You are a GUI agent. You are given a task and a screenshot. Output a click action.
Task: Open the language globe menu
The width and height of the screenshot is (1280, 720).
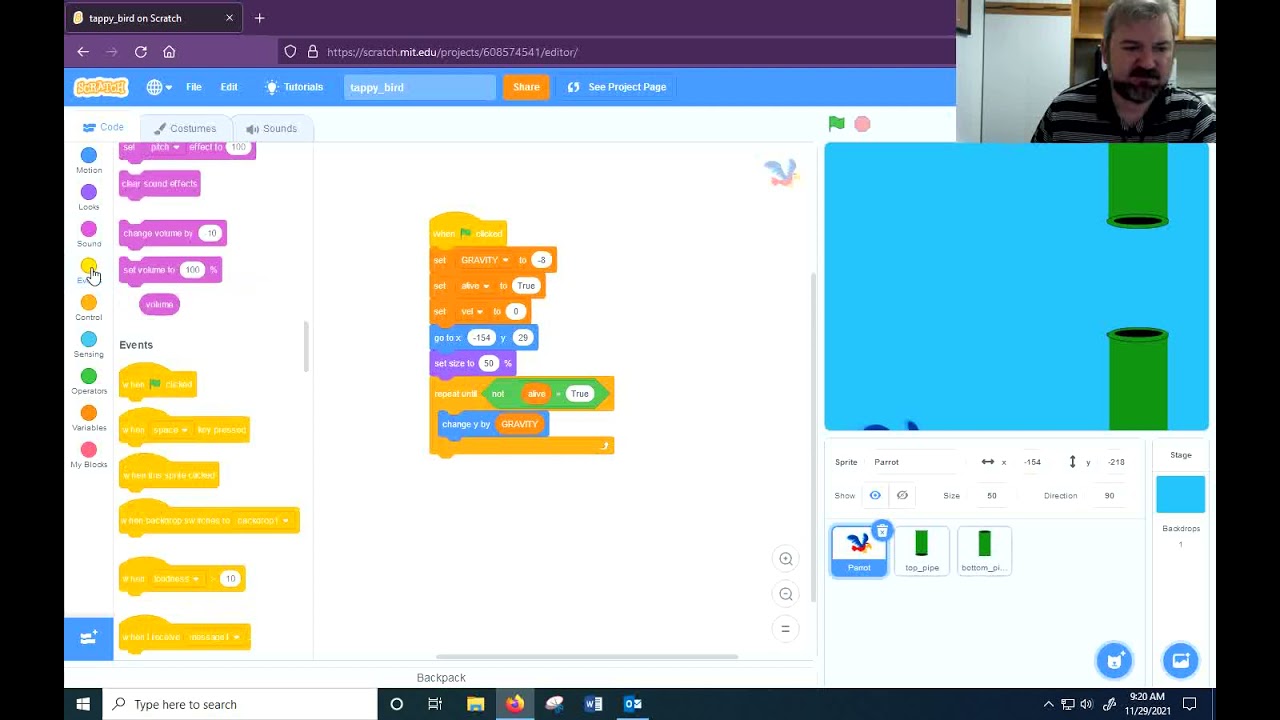click(159, 87)
